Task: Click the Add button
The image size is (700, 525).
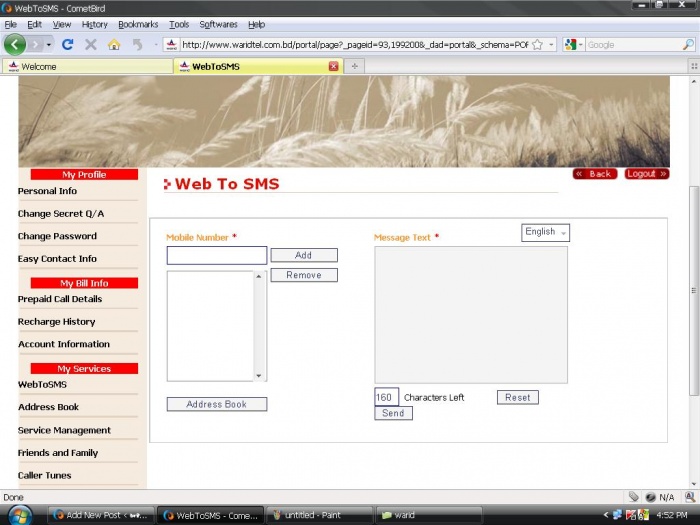Action: tap(304, 255)
